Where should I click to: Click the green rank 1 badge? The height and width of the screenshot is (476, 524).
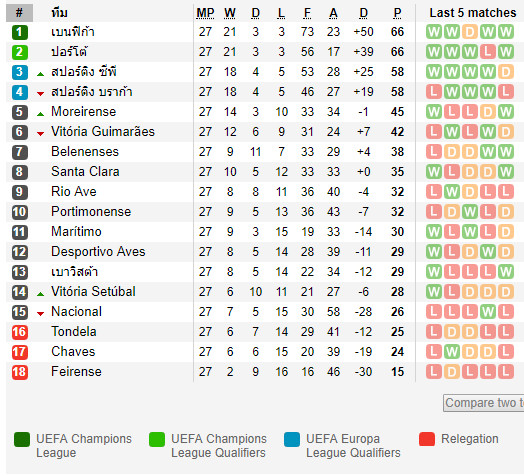[x=20, y=32]
